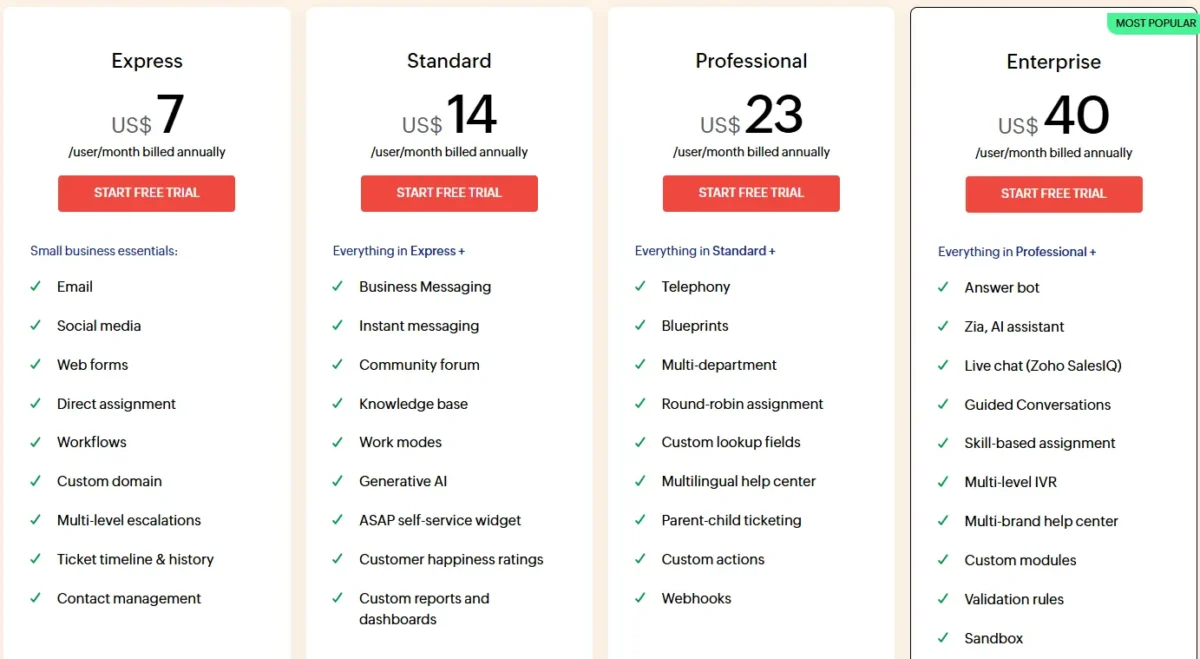Click the Live chat (Zoho SalesIQ) feature
This screenshot has width=1200, height=659.
1043,365
